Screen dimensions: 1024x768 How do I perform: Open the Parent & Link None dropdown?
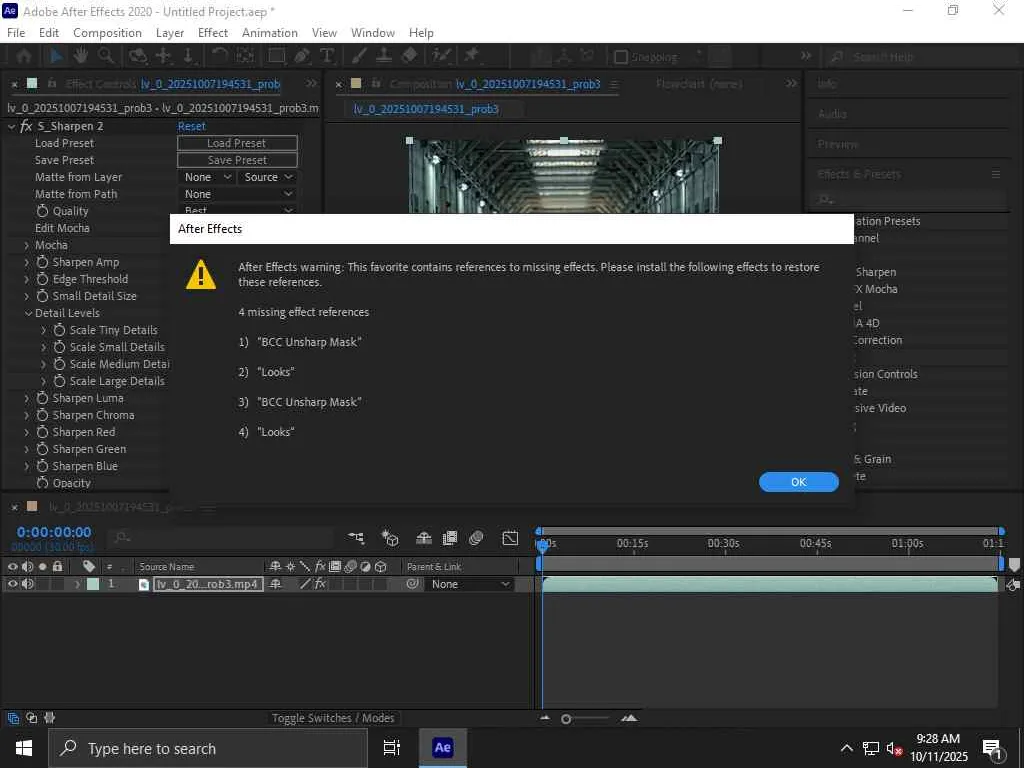470,584
